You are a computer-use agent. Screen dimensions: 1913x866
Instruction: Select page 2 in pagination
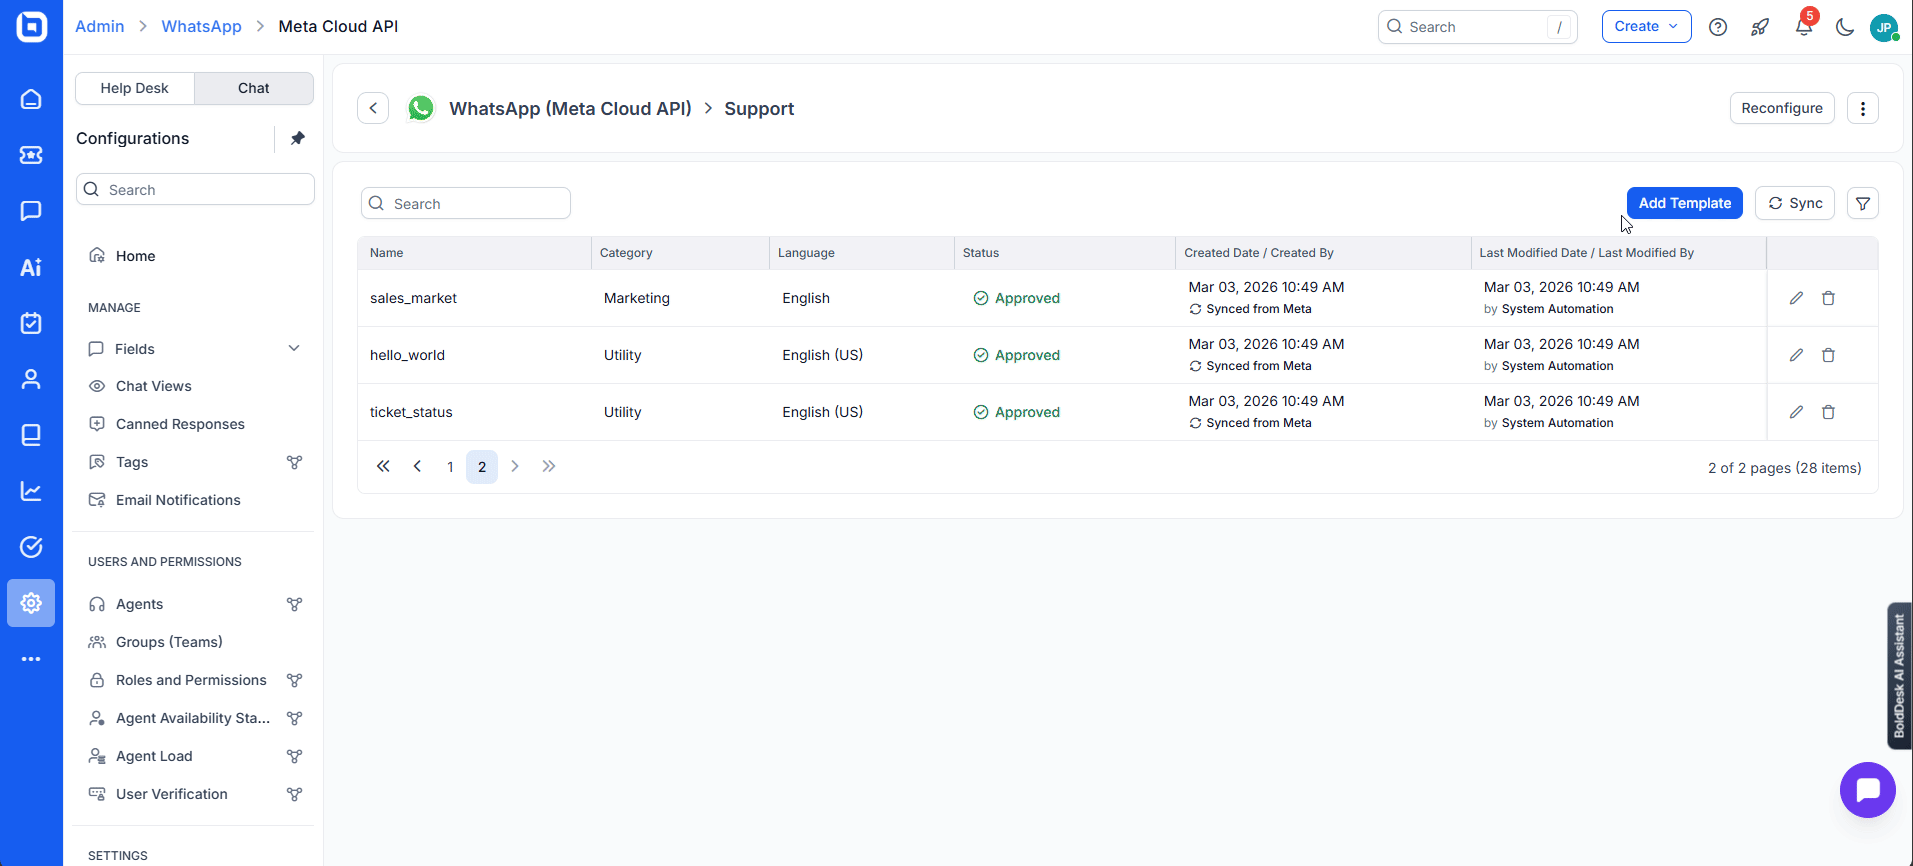[x=482, y=467]
